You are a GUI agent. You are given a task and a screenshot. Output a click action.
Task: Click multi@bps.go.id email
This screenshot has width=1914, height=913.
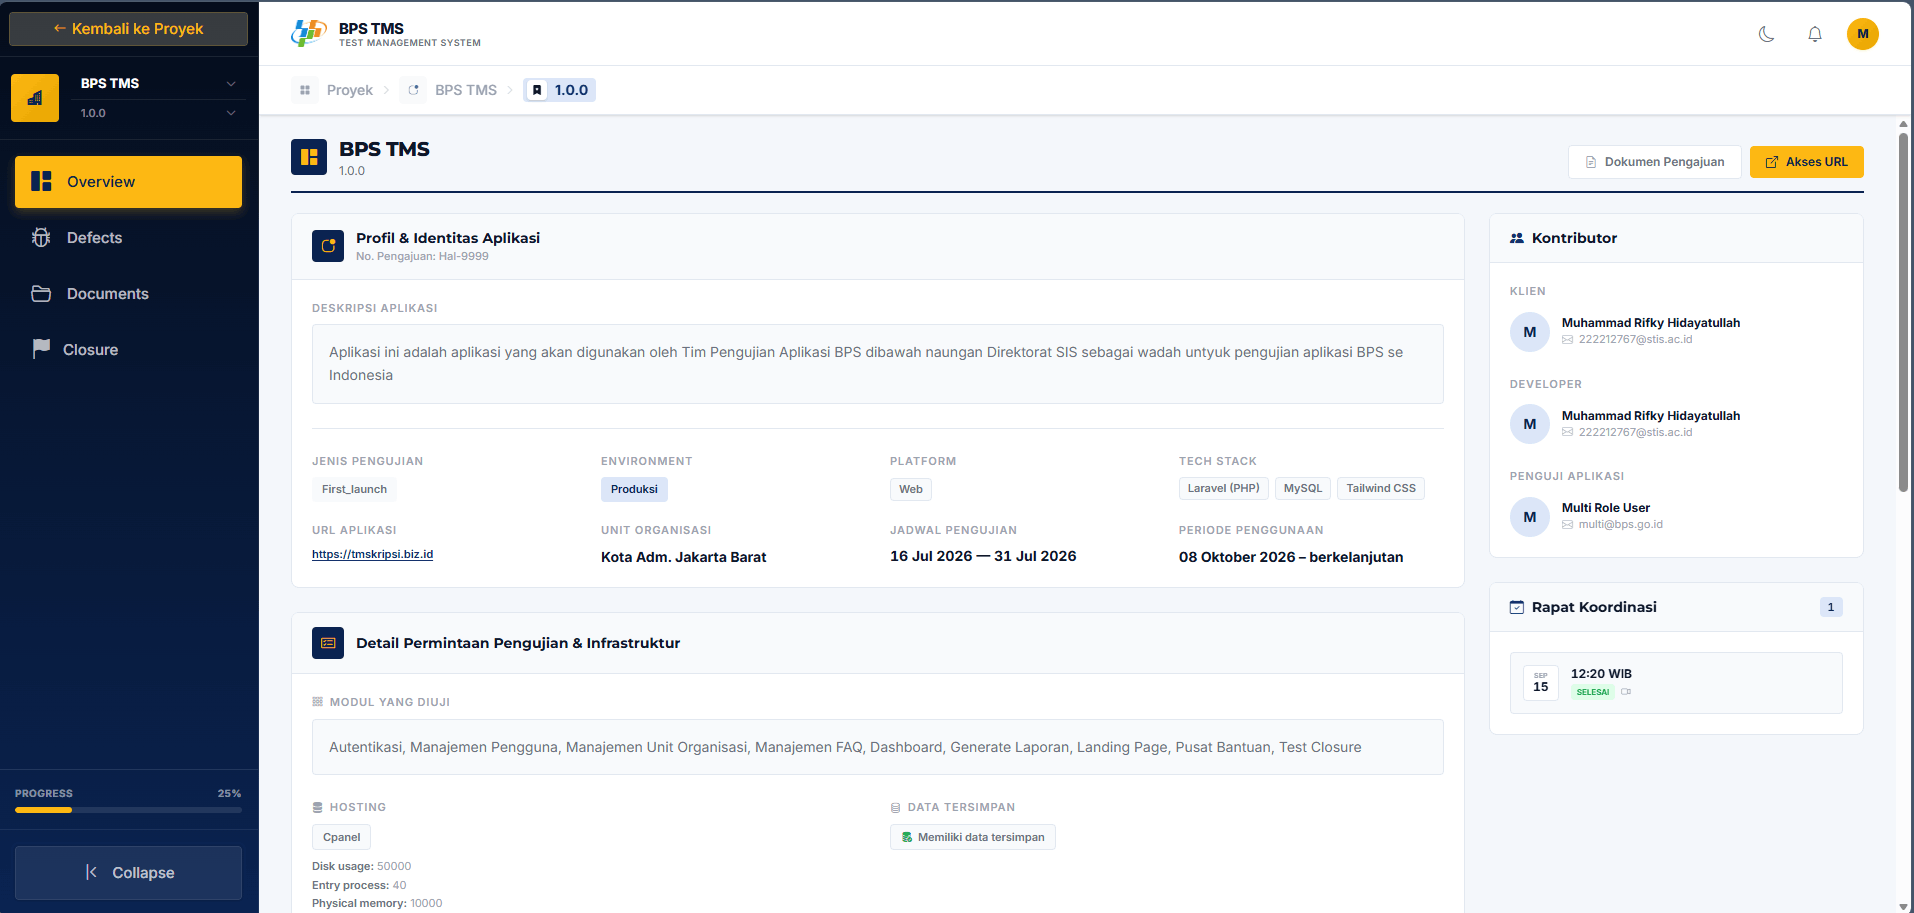pyautogui.click(x=1621, y=524)
